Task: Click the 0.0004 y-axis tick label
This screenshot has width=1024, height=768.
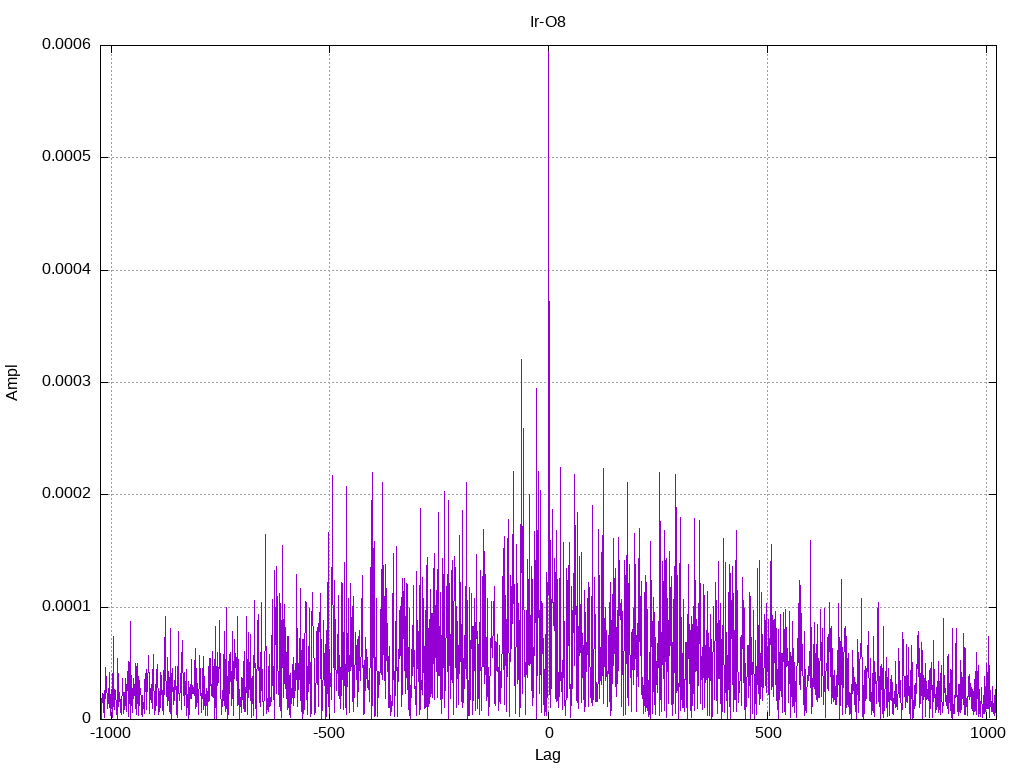Action: (x=66, y=269)
